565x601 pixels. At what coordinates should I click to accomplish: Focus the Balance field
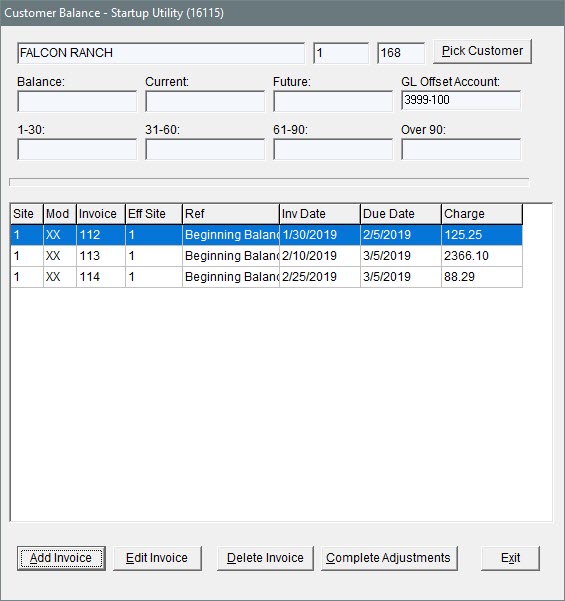(77, 102)
